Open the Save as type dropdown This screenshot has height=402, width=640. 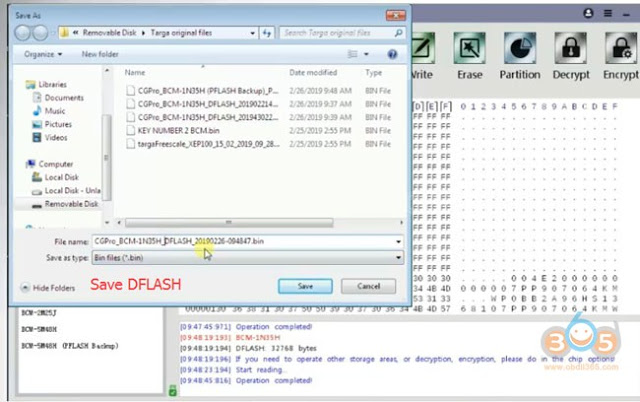pyautogui.click(x=247, y=258)
